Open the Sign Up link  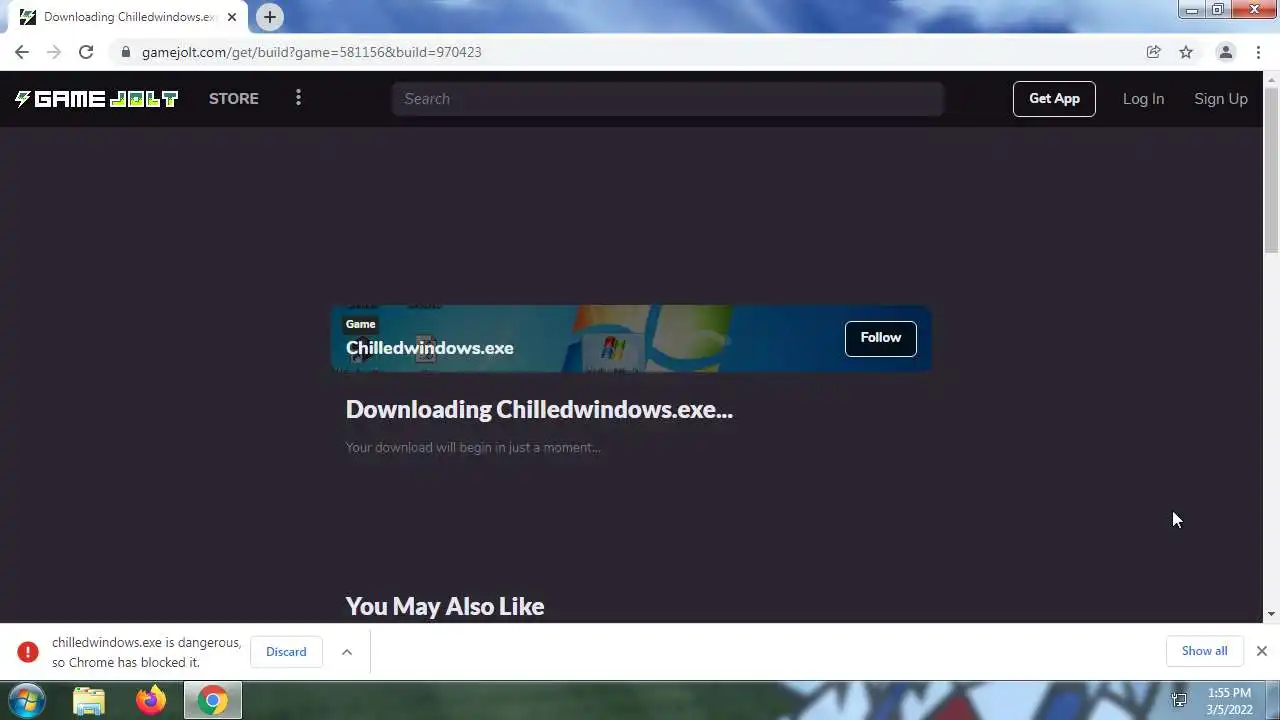pyautogui.click(x=1221, y=98)
